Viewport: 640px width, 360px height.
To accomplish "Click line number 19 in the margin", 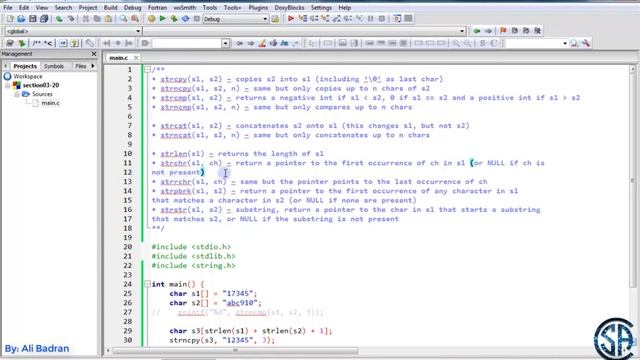I will coord(128,238).
